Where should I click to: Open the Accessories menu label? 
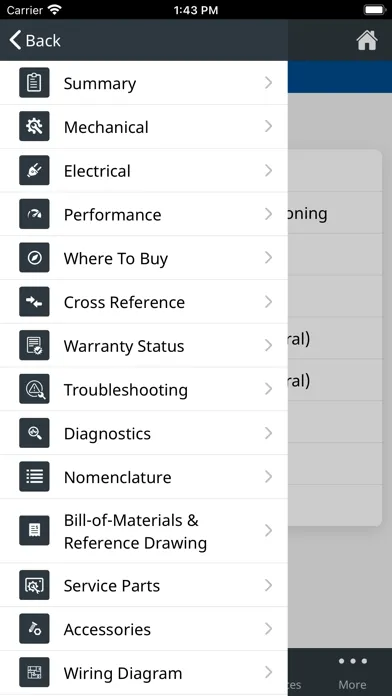[x=107, y=629]
